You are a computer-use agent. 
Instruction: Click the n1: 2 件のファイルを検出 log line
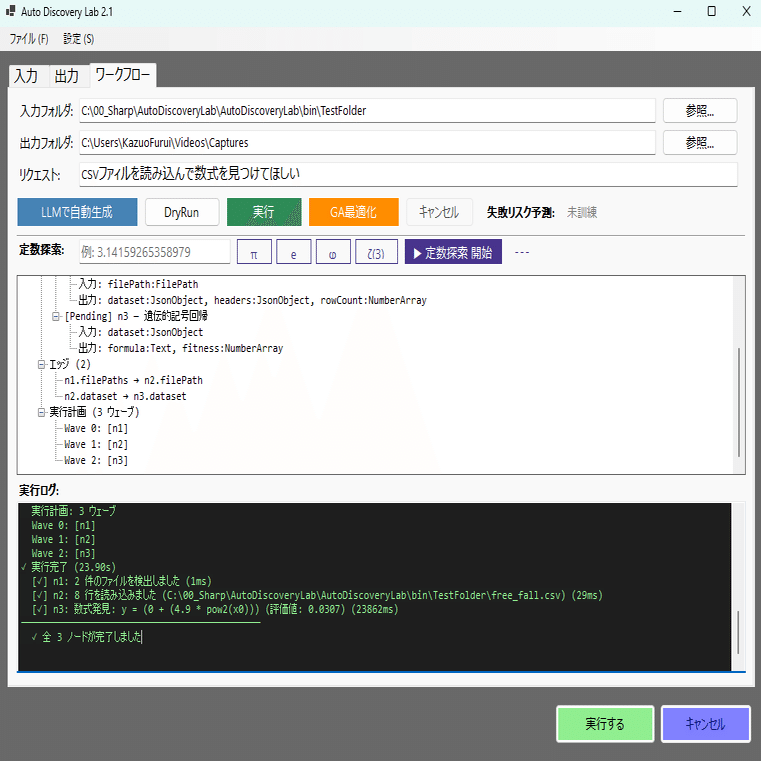[121, 581]
